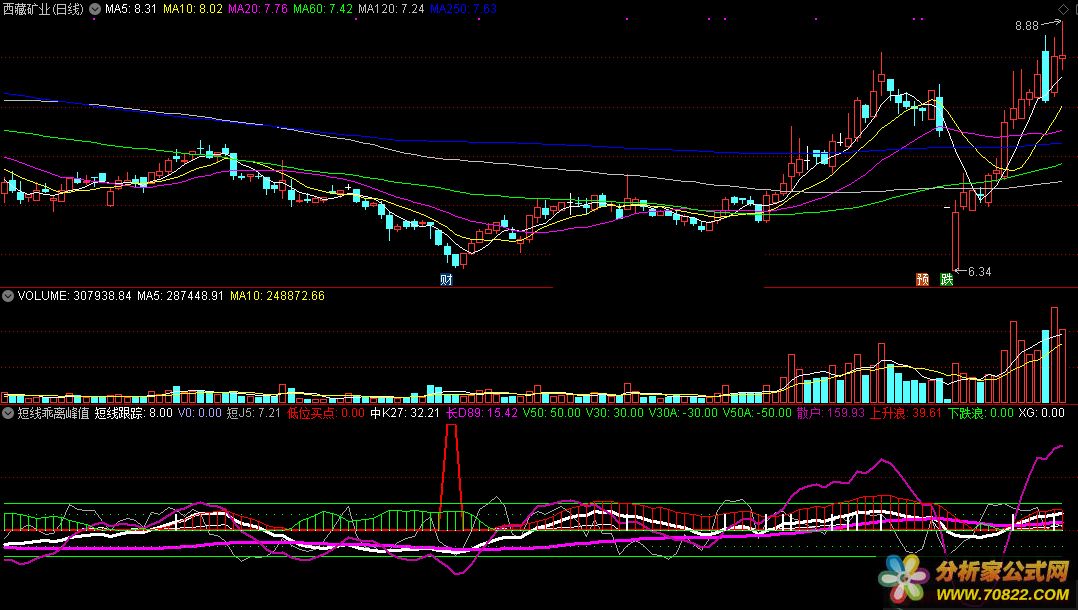This screenshot has width=1078, height=610.
Task: Open the 短线乖离峰值 indicator dropdown arrow
Action: pos(8,413)
